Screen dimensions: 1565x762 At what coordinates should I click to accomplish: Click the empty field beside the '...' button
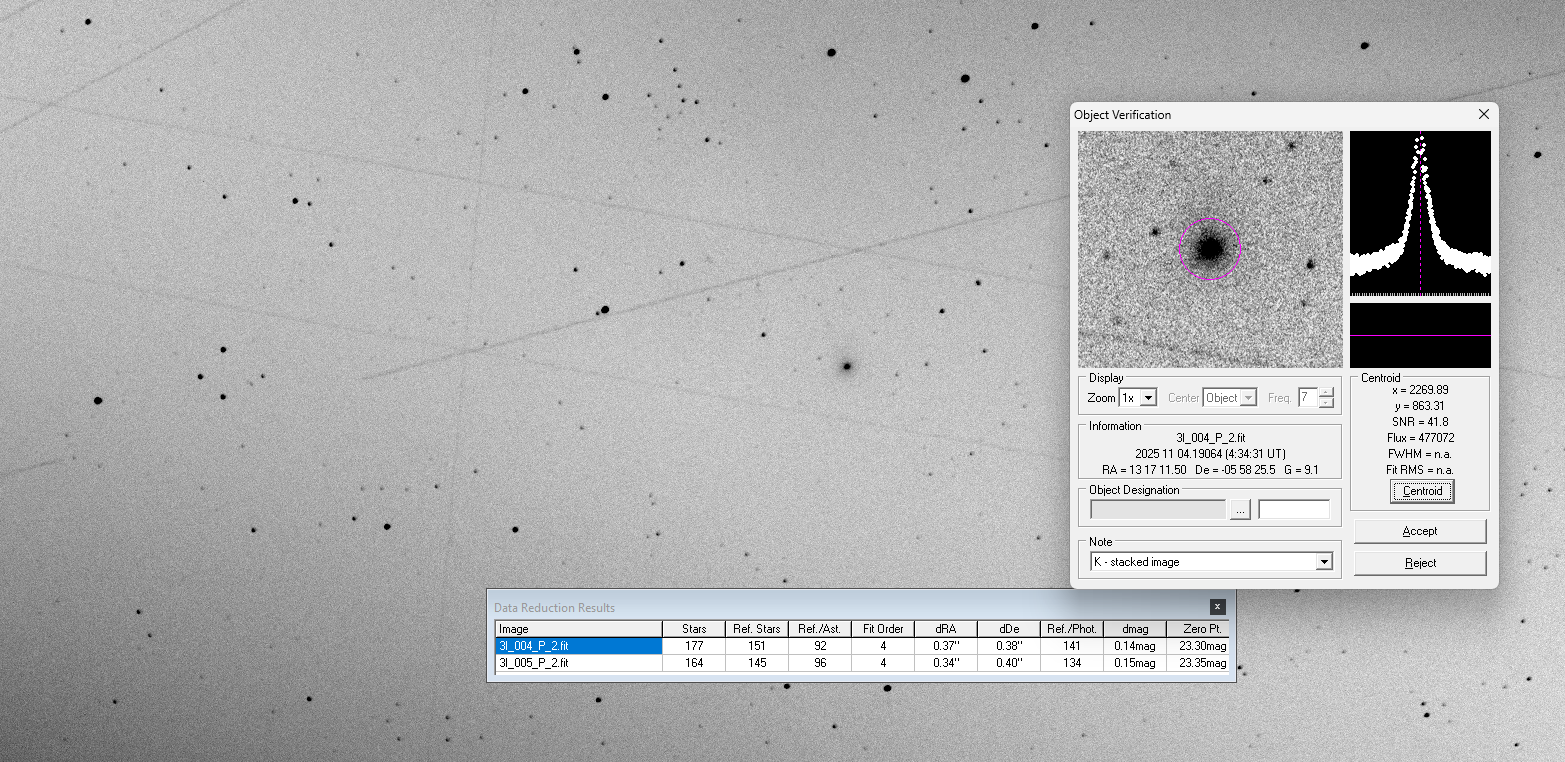coord(1294,510)
